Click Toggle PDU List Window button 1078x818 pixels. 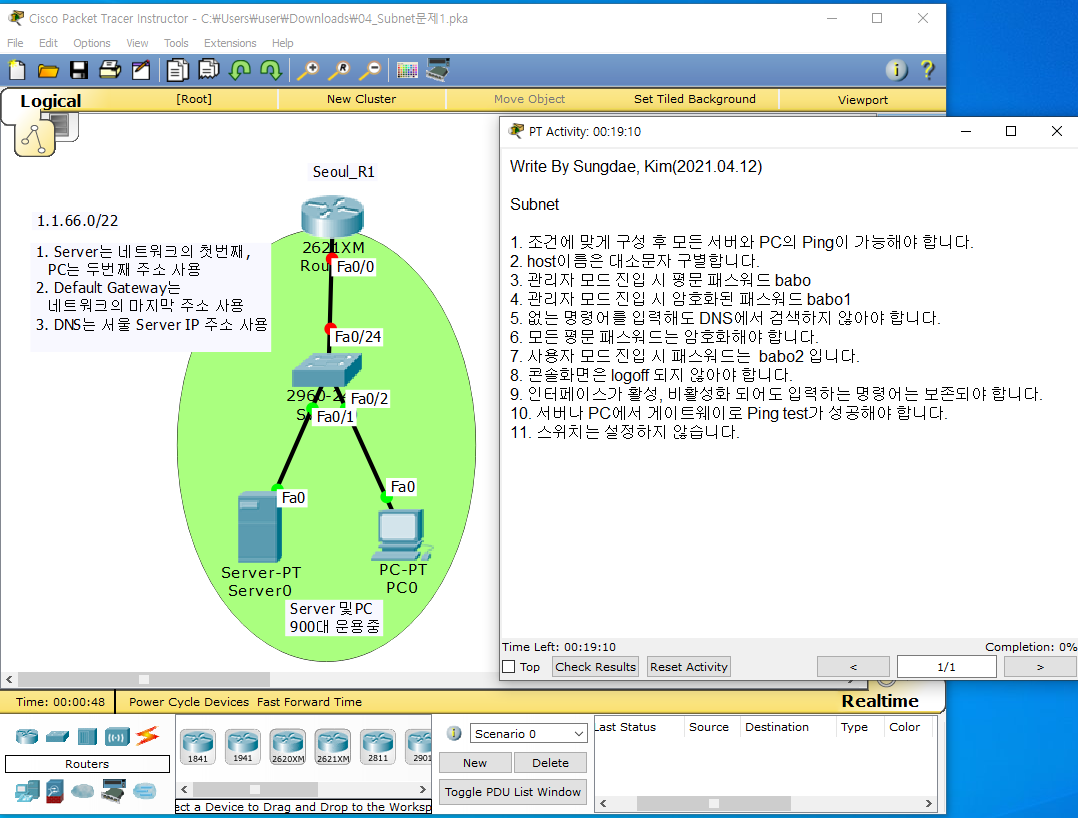coord(513,792)
